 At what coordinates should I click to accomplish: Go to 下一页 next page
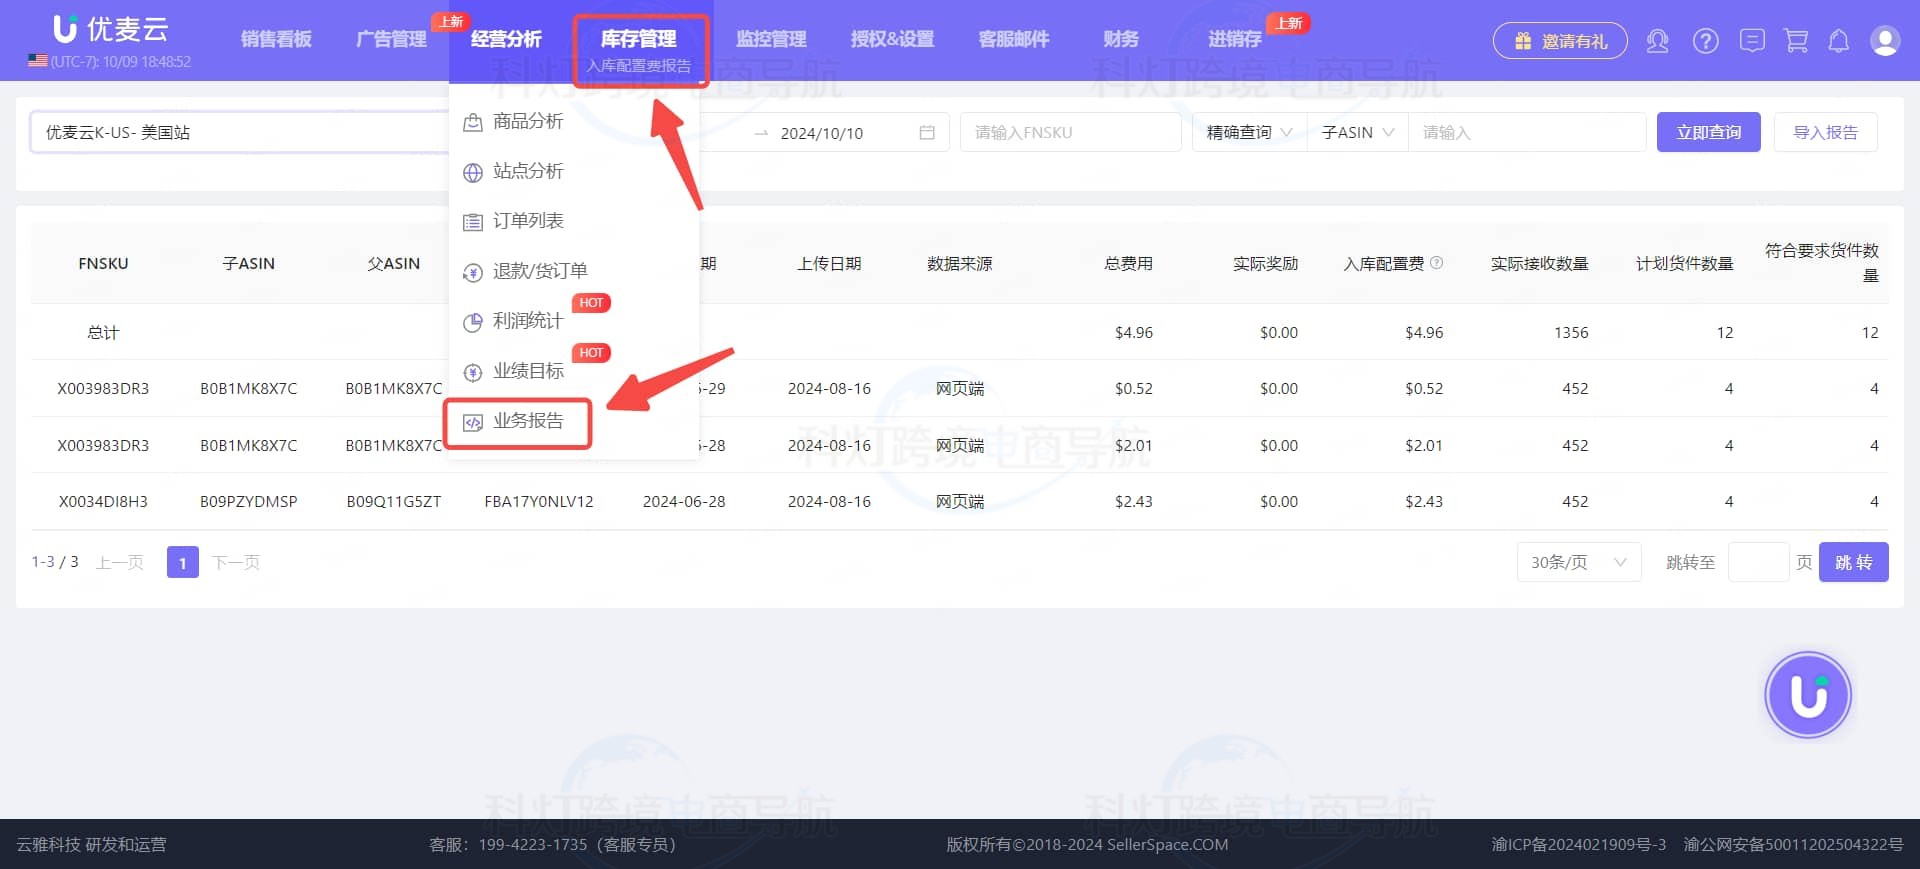pyautogui.click(x=236, y=562)
